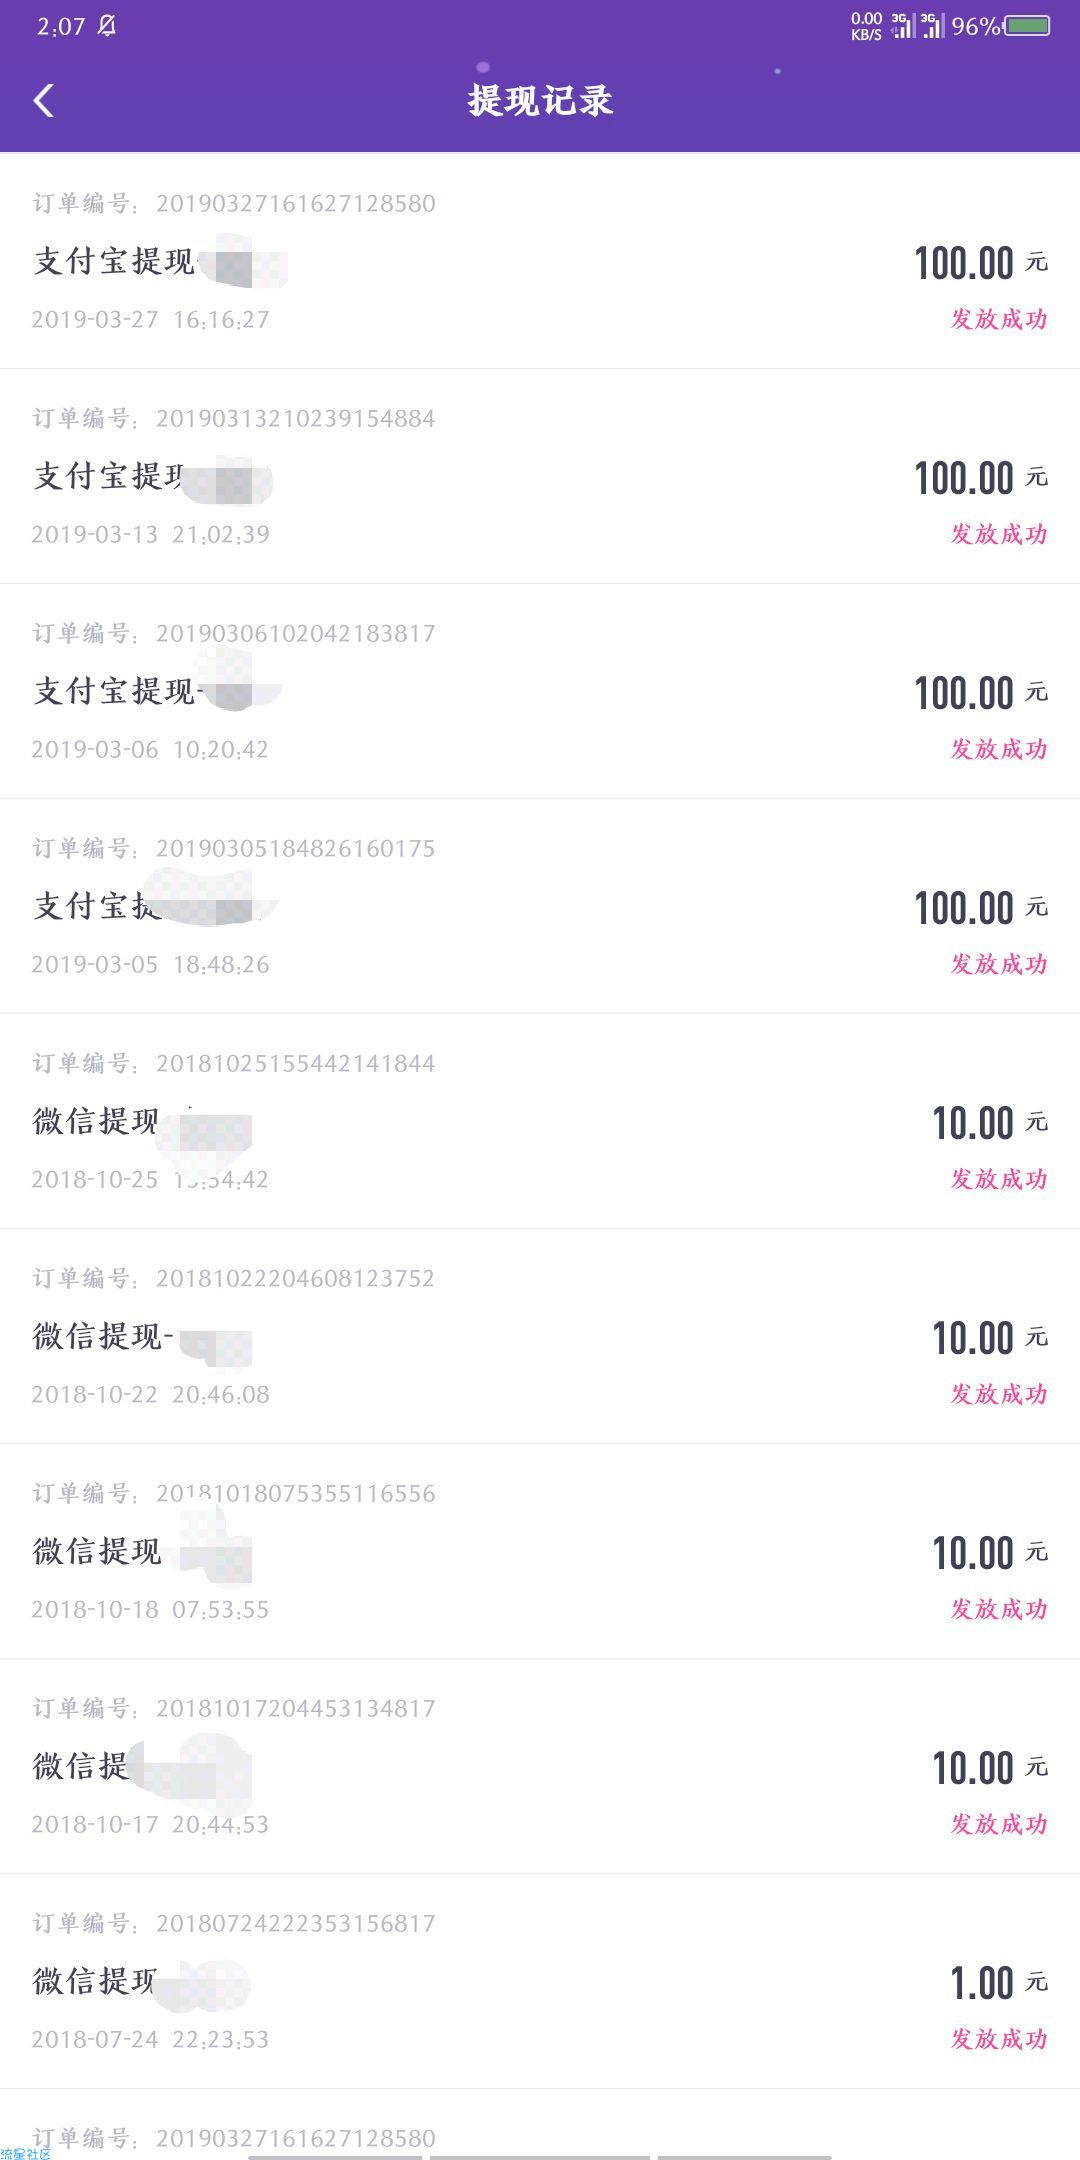The height and width of the screenshot is (2160, 1080).
Task: Tap 发放成功 status on 2018-10-17 record
Action: pyautogui.click(x=998, y=1824)
